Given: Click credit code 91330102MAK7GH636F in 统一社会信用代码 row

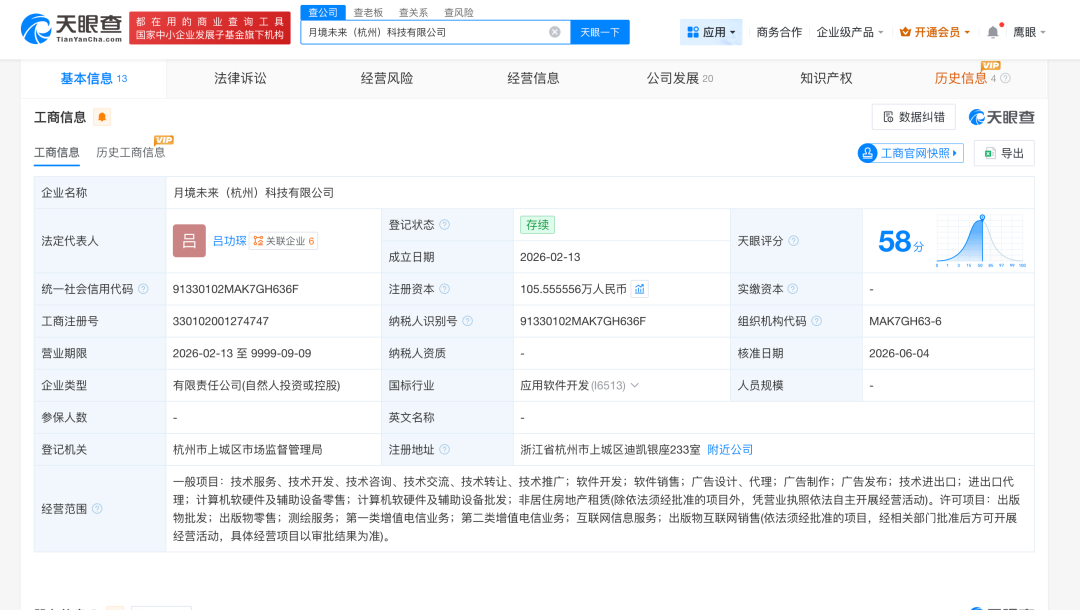Looking at the screenshot, I should coord(236,289).
